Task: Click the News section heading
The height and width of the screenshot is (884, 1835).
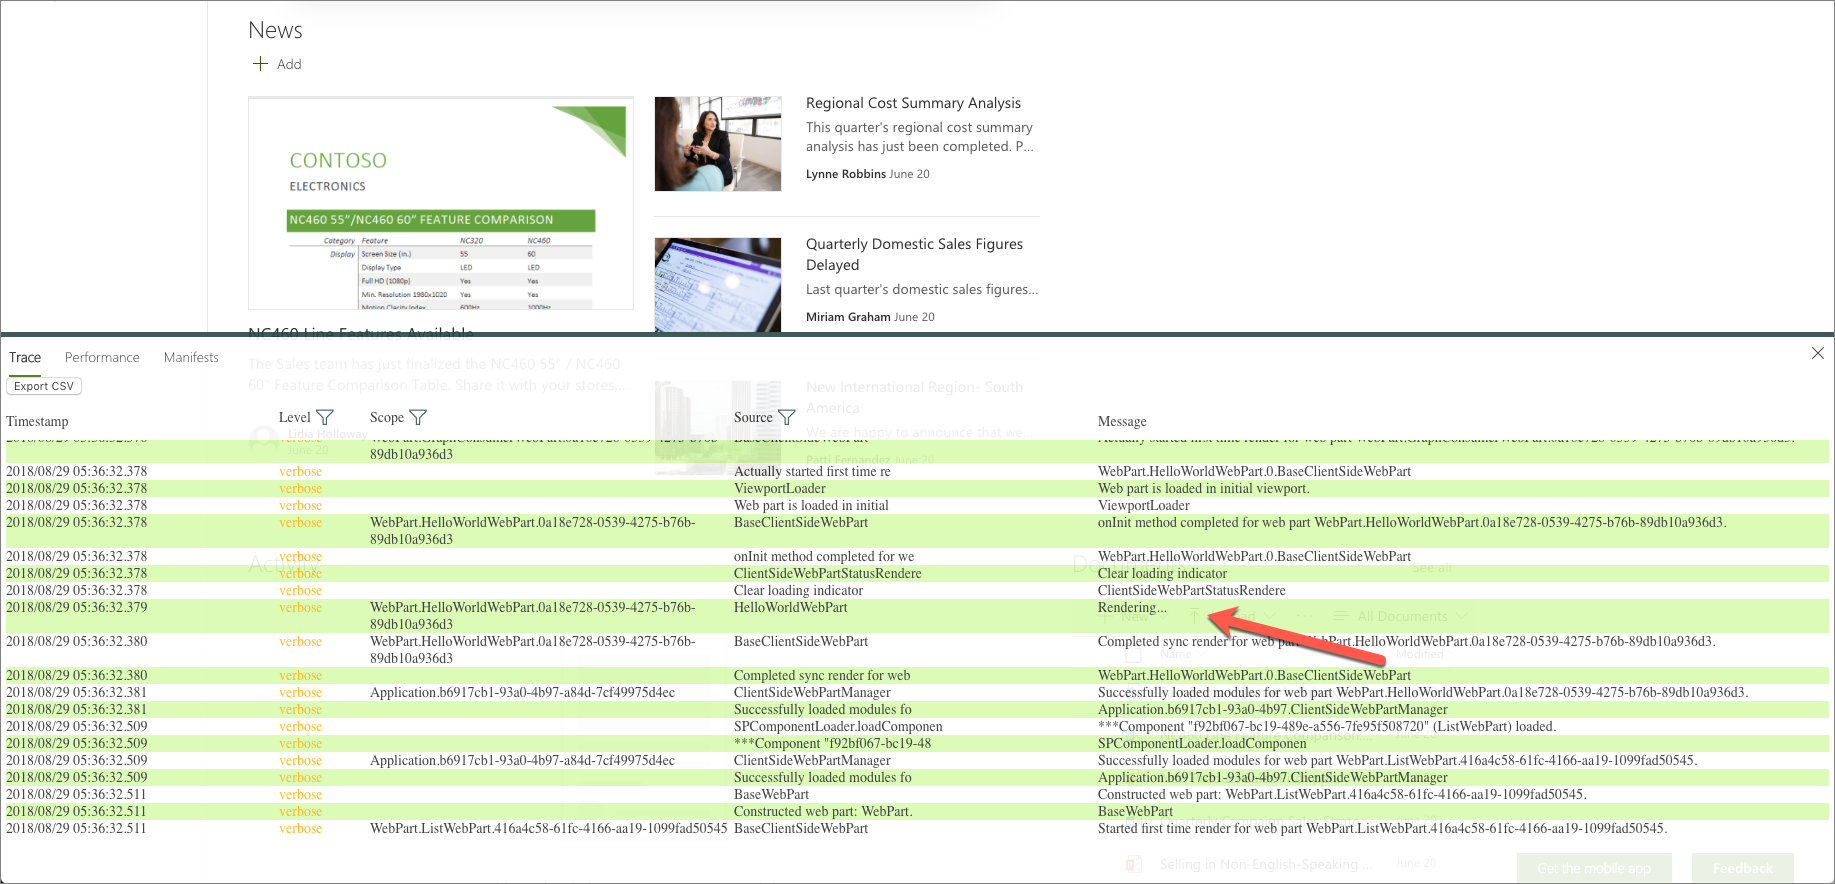Action: point(275,30)
